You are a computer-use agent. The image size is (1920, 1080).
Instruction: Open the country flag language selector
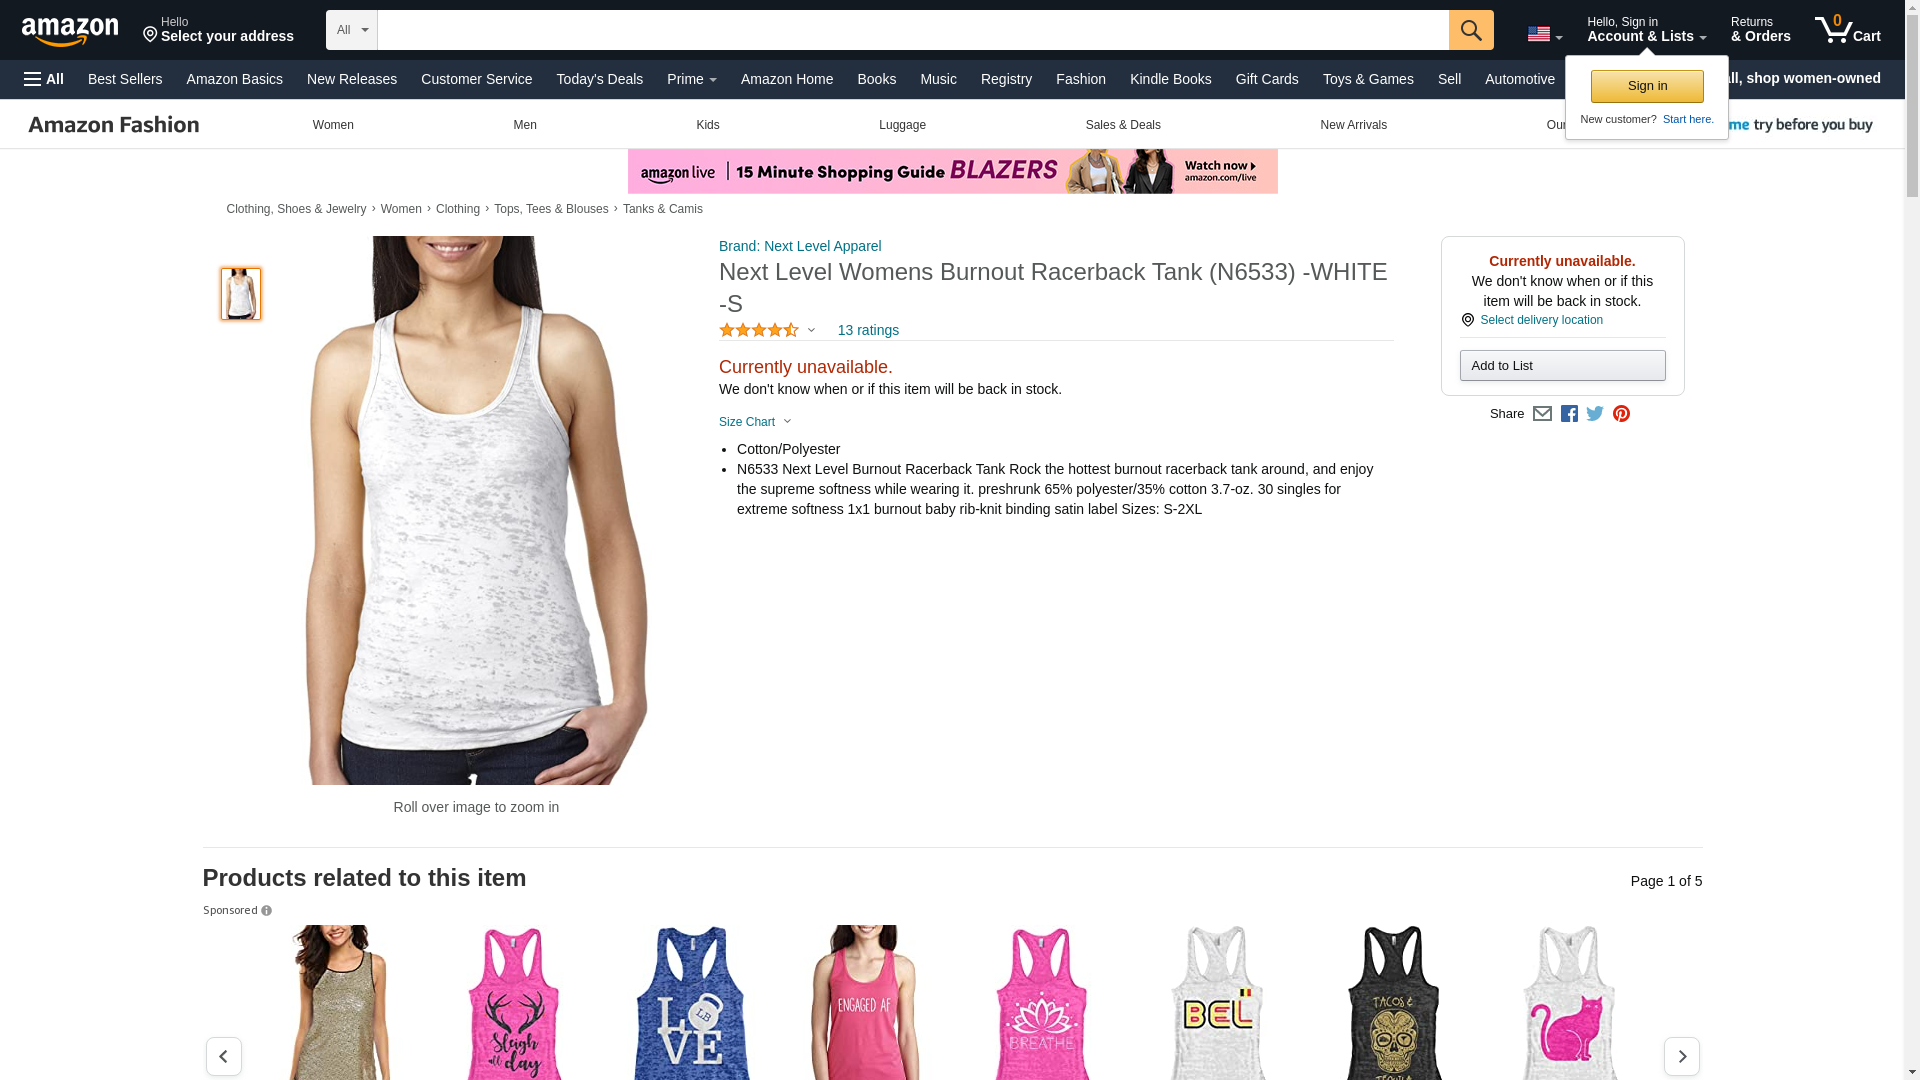coord(1544,34)
